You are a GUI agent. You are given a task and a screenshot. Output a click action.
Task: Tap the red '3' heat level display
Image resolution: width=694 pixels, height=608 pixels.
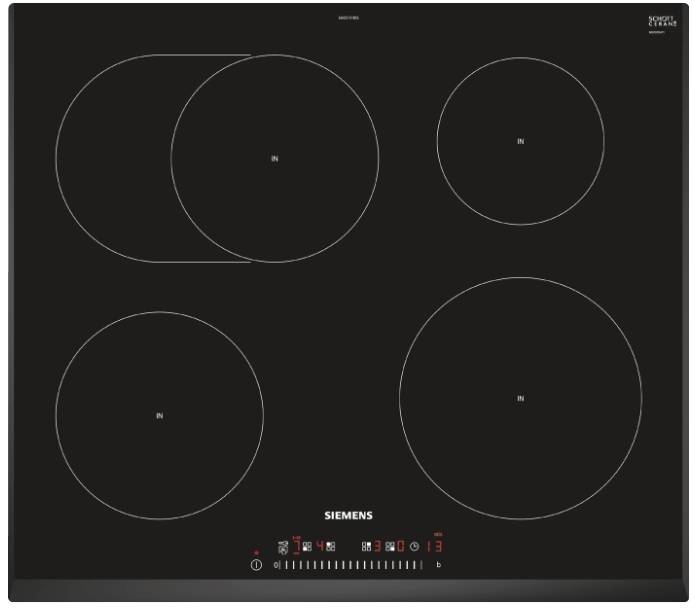pos(378,546)
